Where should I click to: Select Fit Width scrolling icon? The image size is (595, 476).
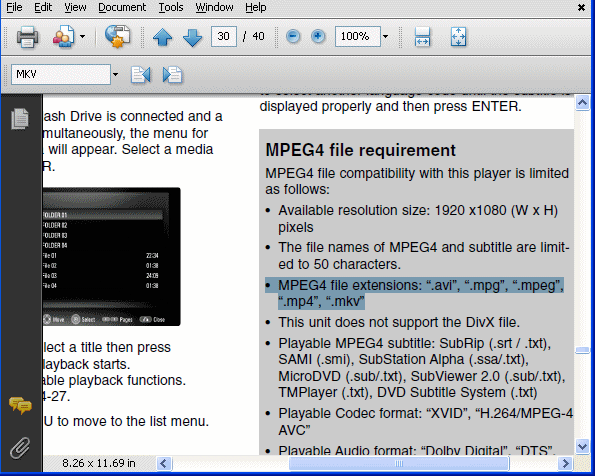click(422, 37)
